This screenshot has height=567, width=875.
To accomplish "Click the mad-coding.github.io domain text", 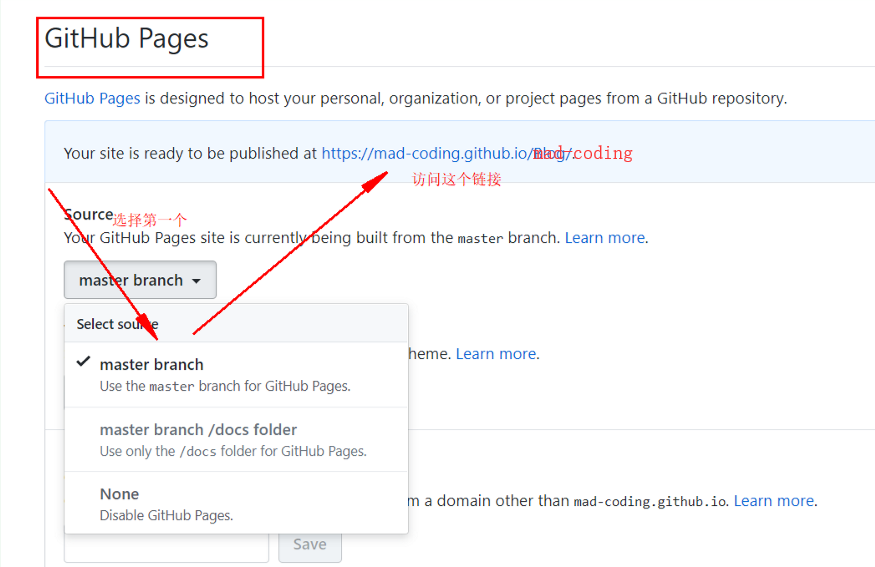I will (650, 501).
